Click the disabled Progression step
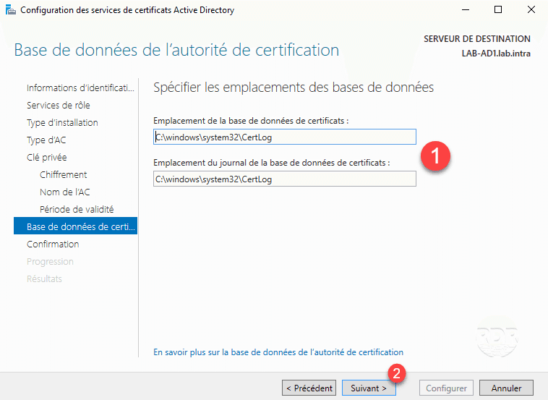The width and height of the screenshot is (548, 400). point(50,261)
